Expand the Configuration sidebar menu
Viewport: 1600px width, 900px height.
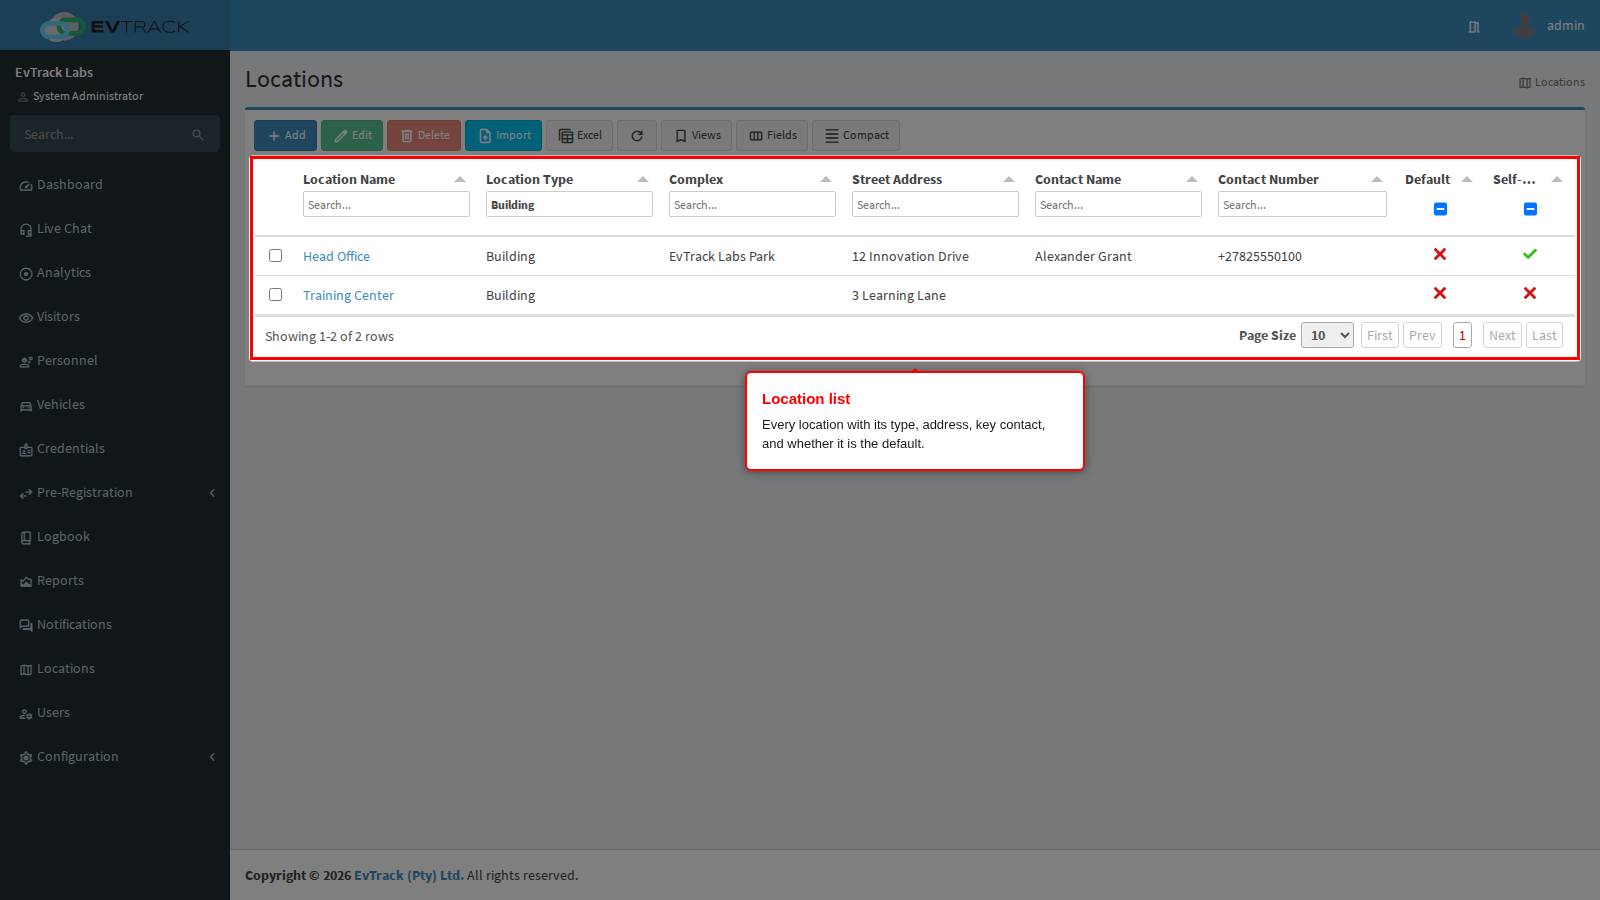[115, 757]
